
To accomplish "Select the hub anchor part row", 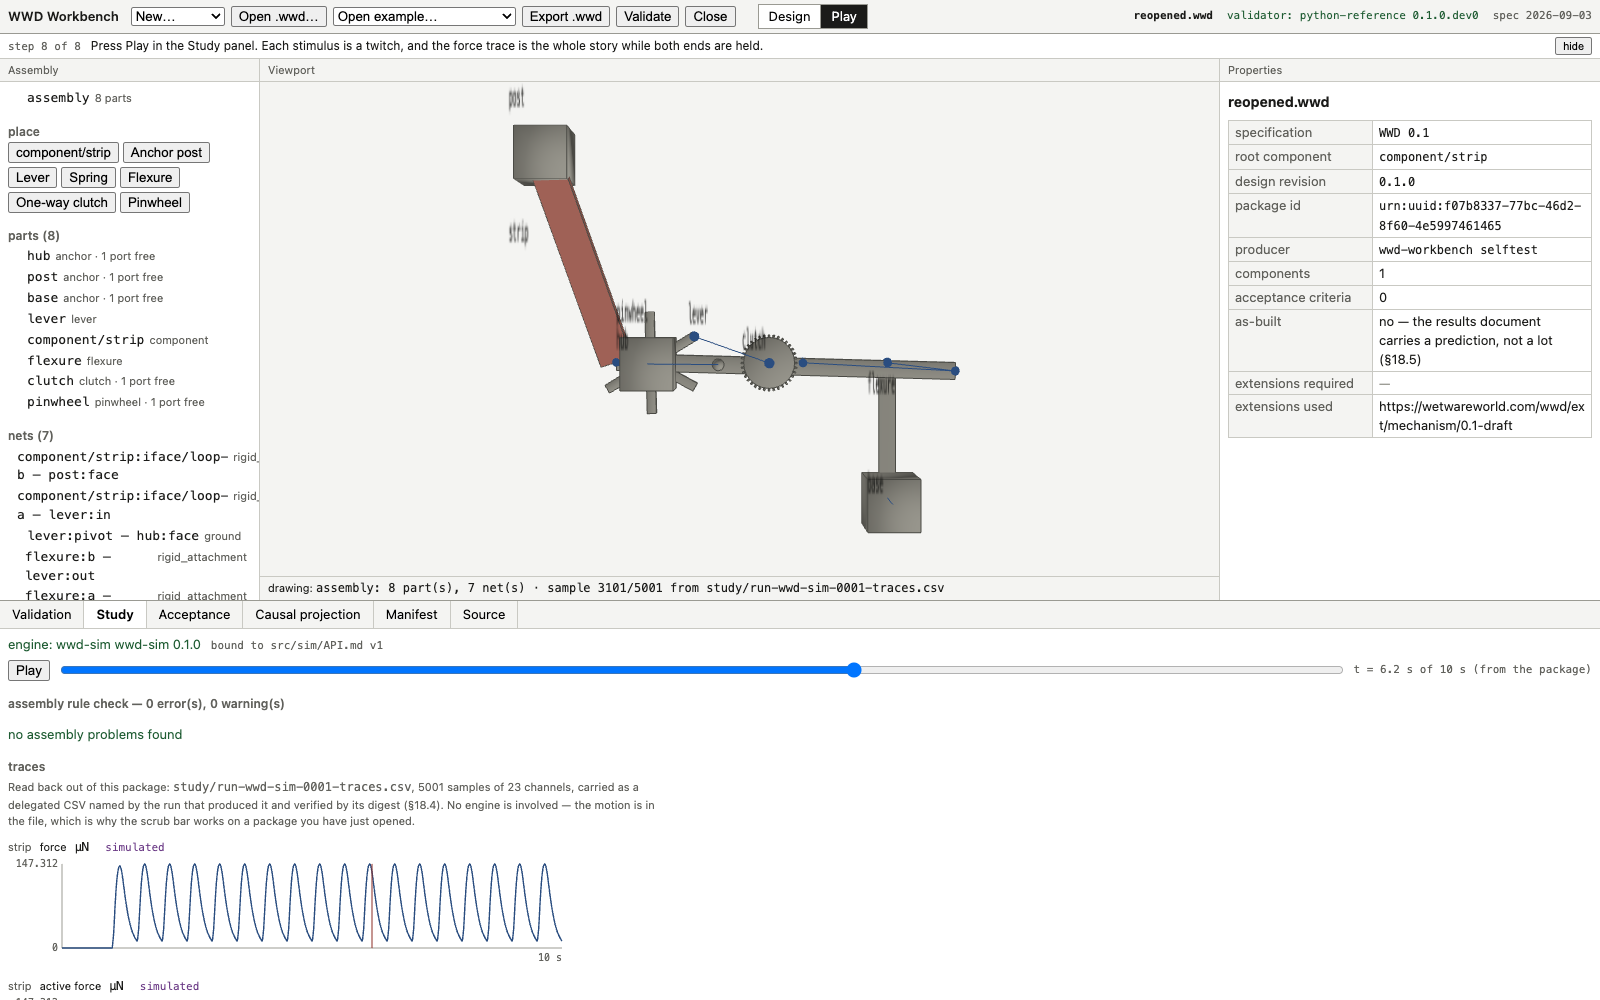I will tap(130, 256).
